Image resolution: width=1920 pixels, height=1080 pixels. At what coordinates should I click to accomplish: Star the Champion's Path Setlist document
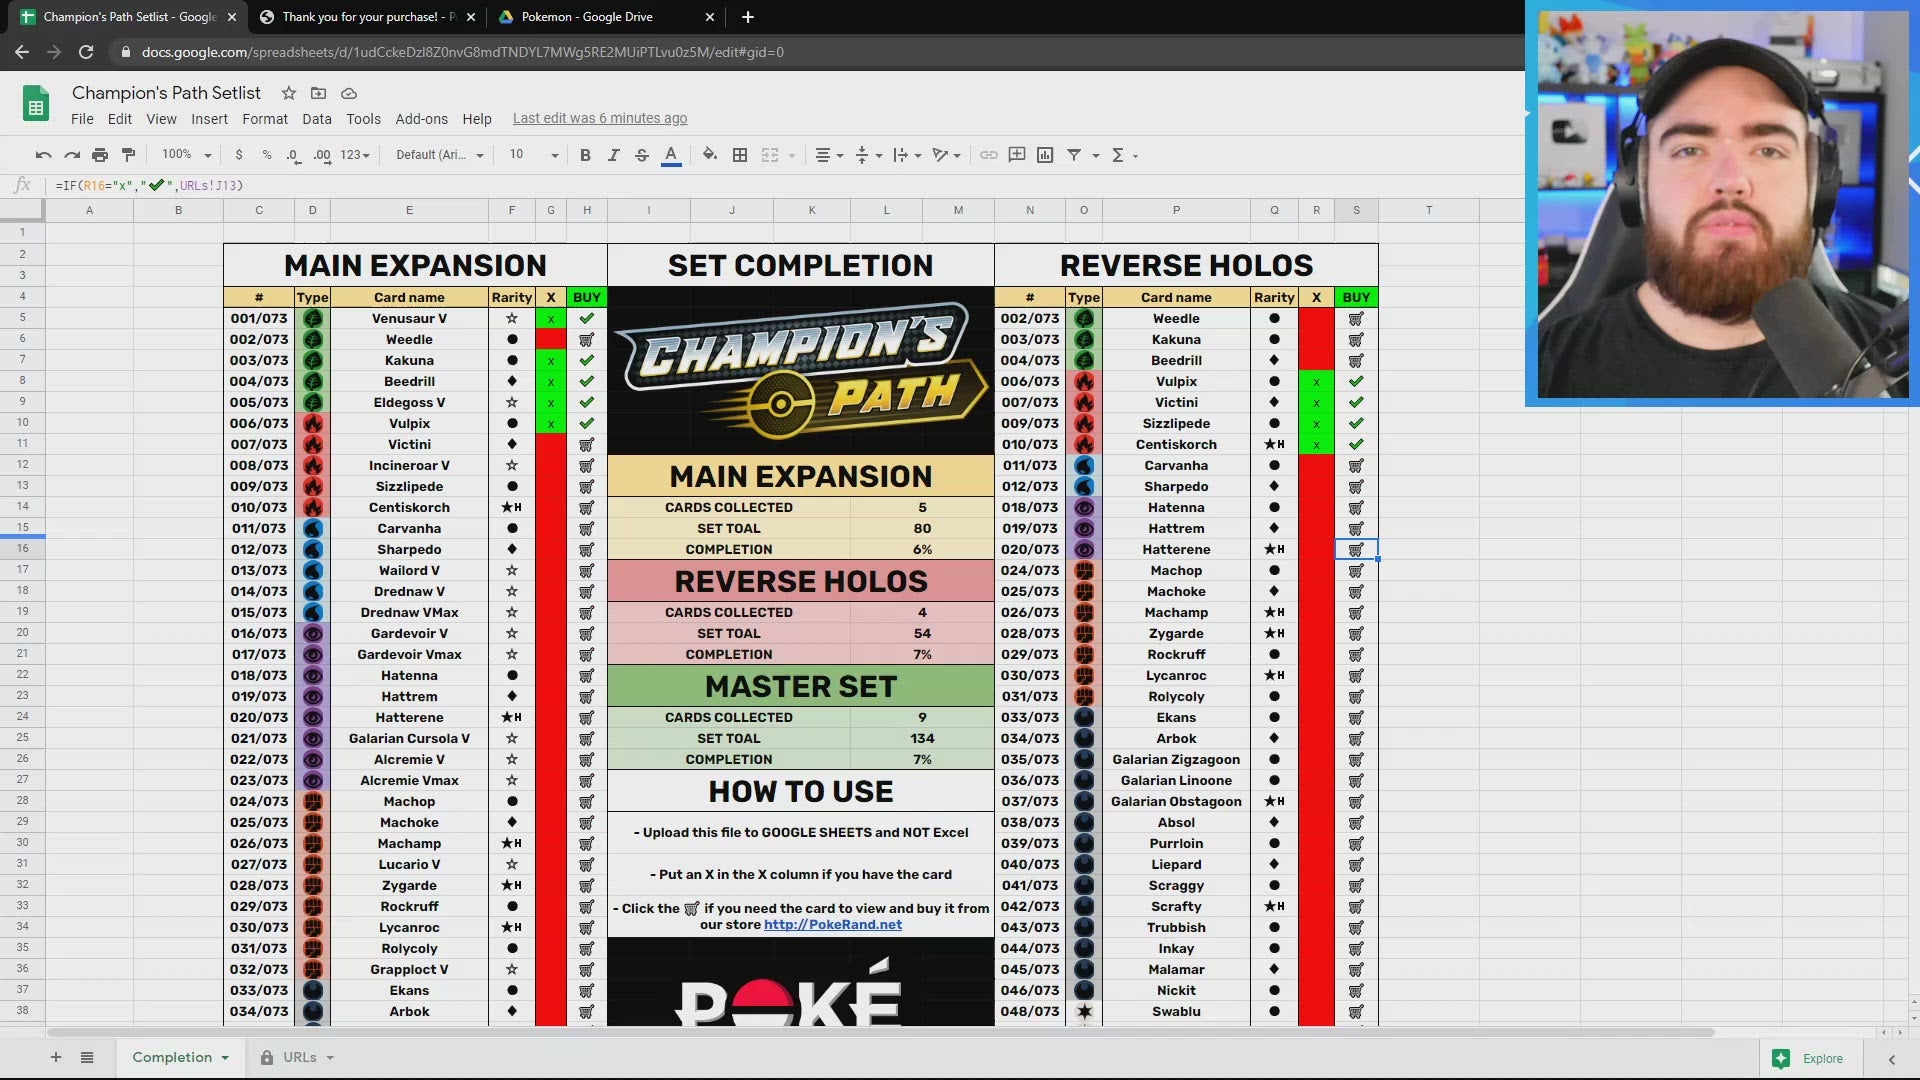289,93
